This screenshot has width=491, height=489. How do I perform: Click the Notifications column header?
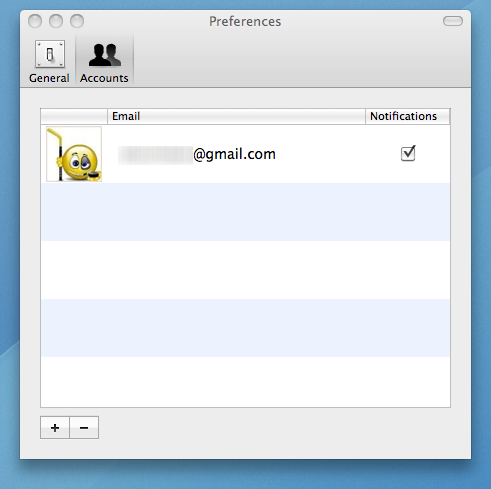408,116
